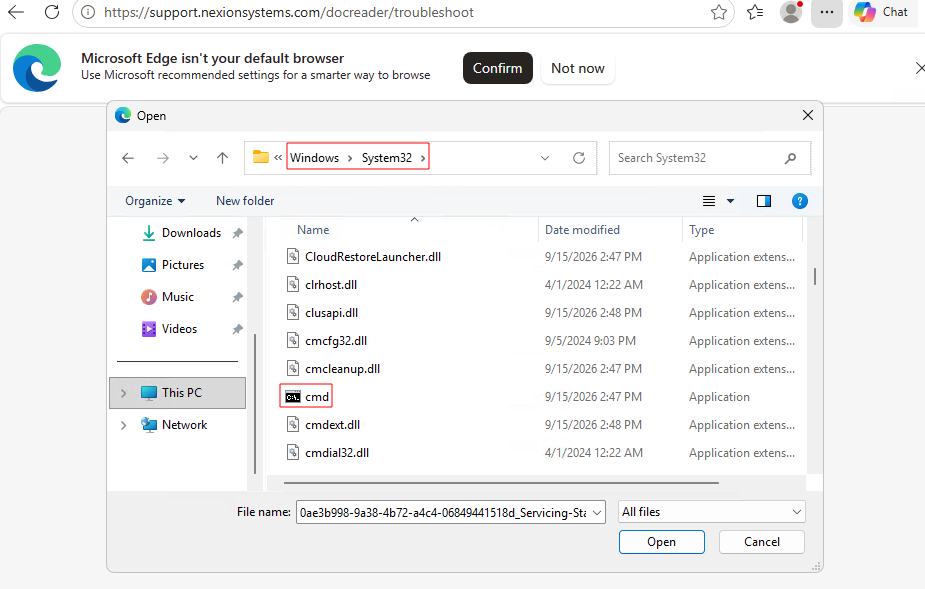The image size is (925, 589).
Task: Create a New folder
Action: pyautogui.click(x=245, y=201)
